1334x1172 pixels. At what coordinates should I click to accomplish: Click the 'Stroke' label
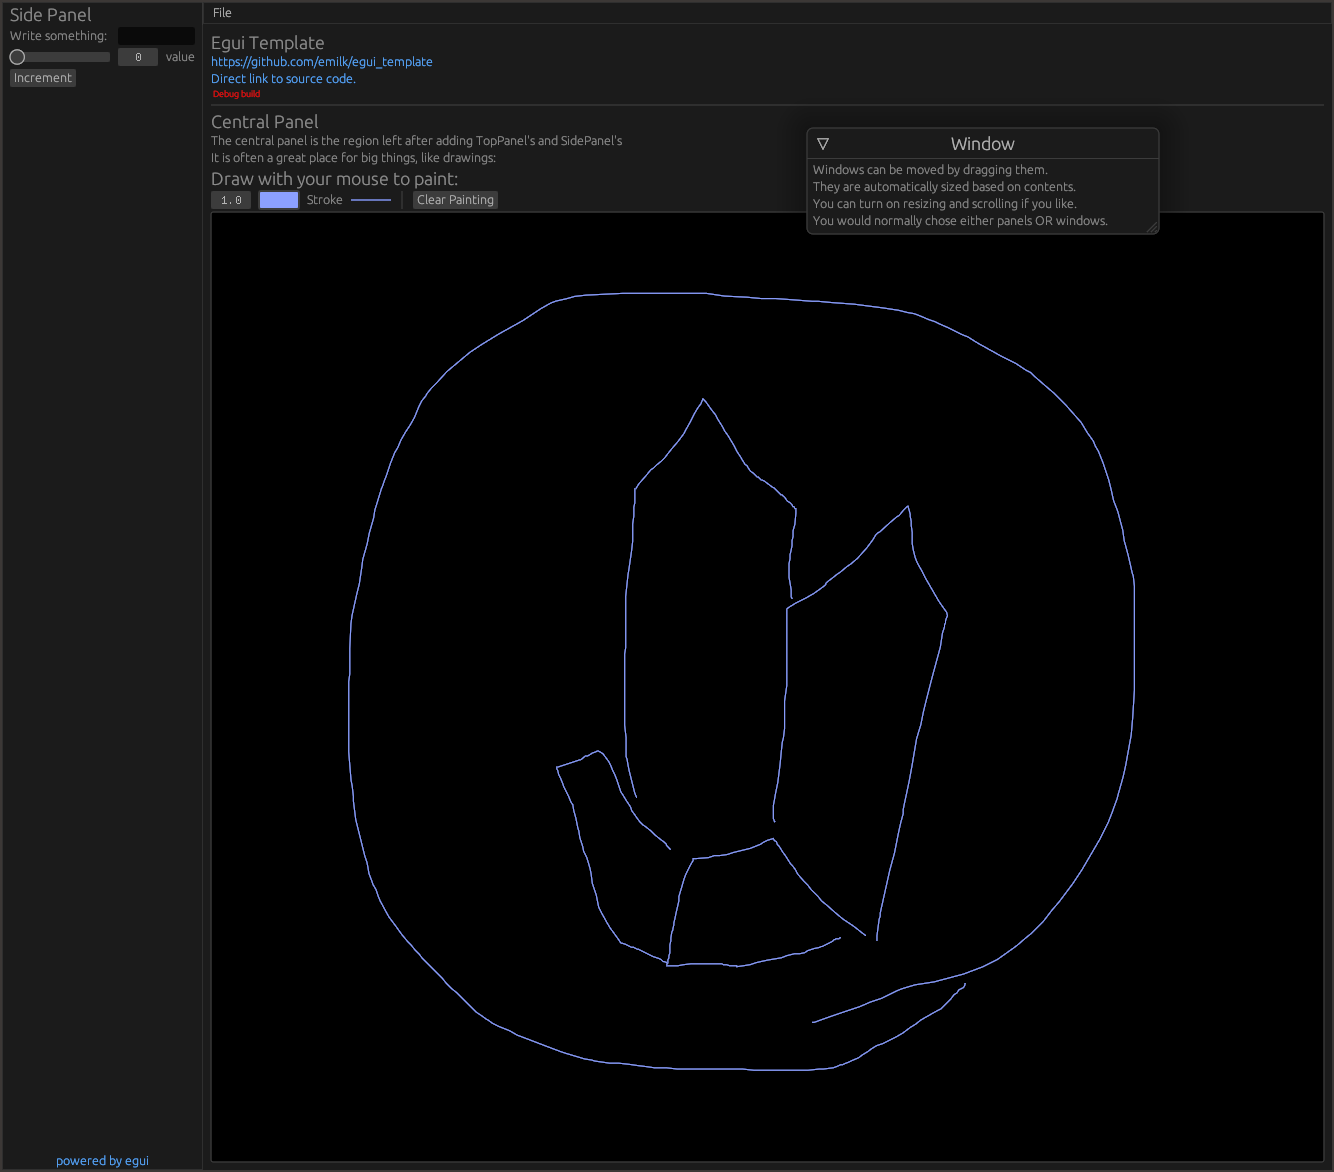[325, 200]
